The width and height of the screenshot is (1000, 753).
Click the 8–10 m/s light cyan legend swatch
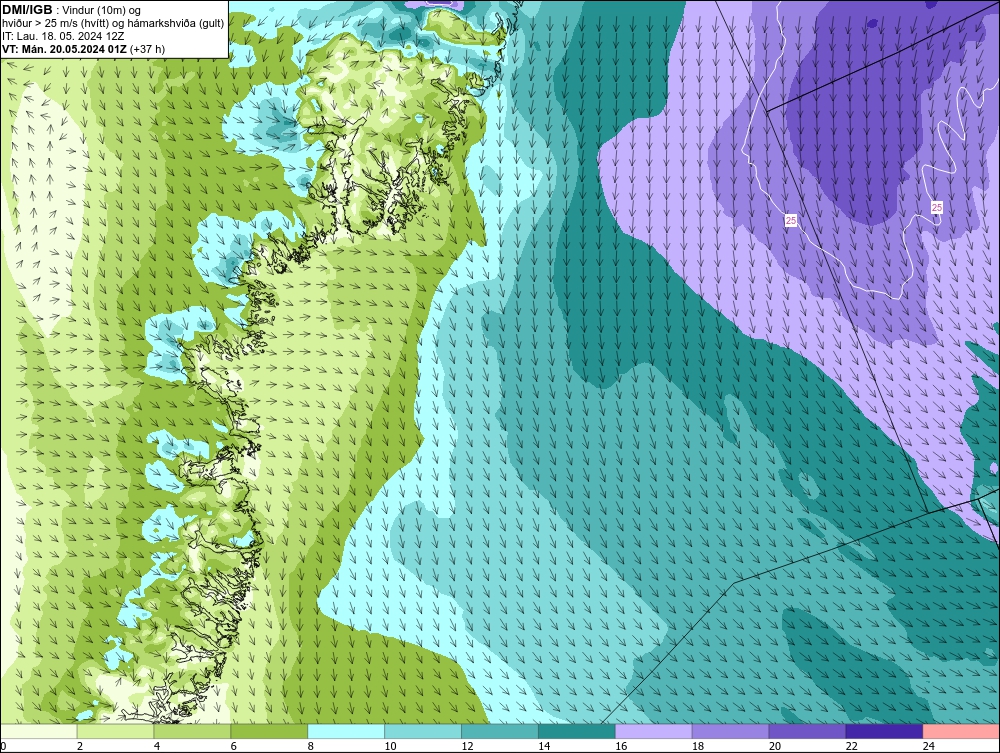346,731
